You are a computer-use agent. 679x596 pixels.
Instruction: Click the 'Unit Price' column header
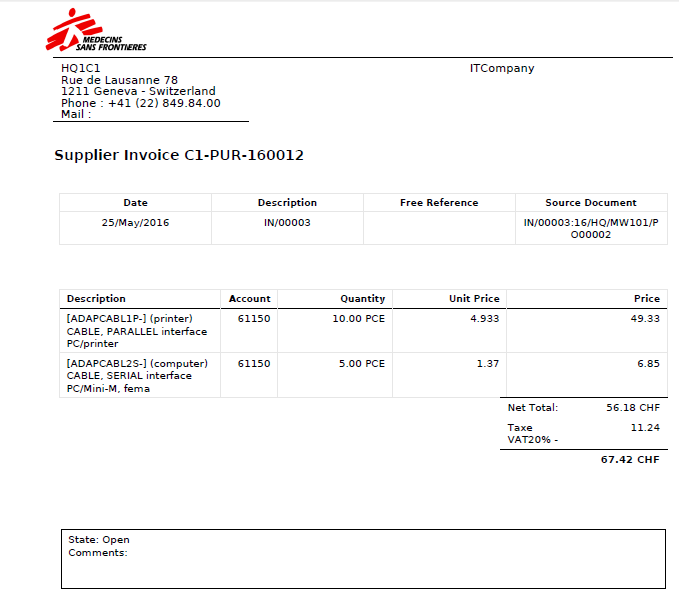click(x=474, y=299)
